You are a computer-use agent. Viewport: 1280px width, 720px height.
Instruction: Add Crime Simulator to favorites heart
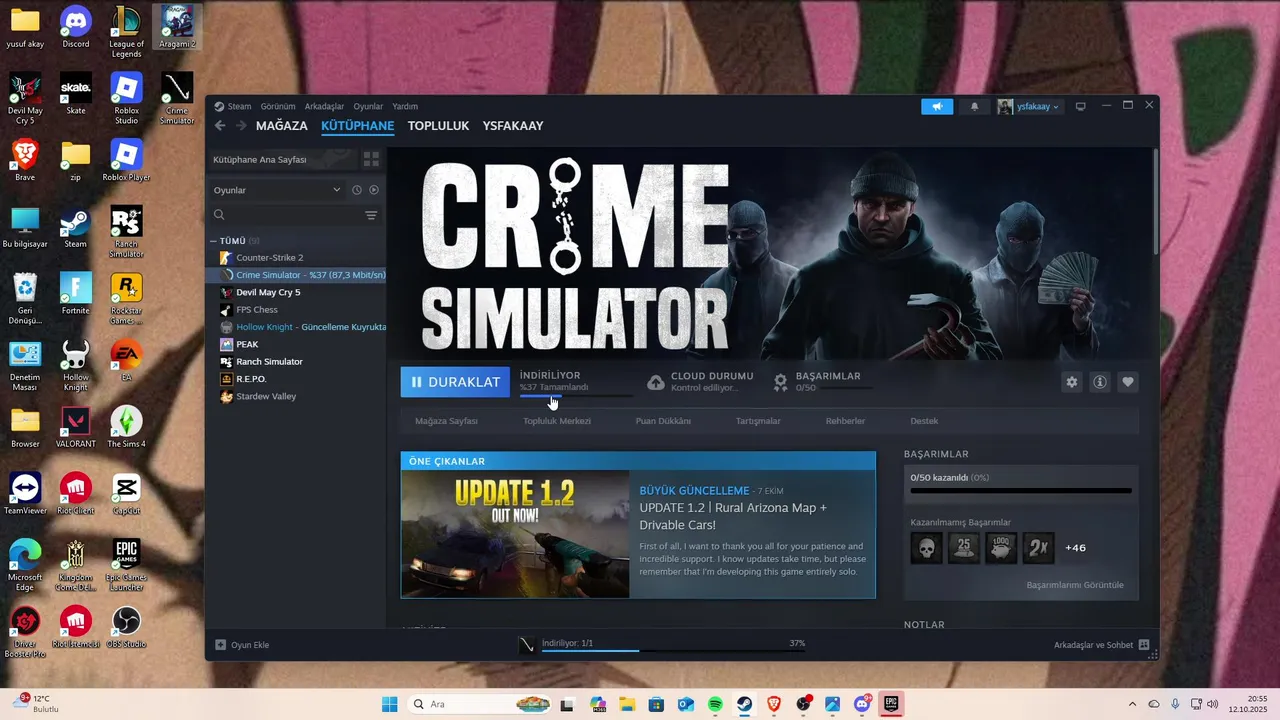pos(1128,382)
